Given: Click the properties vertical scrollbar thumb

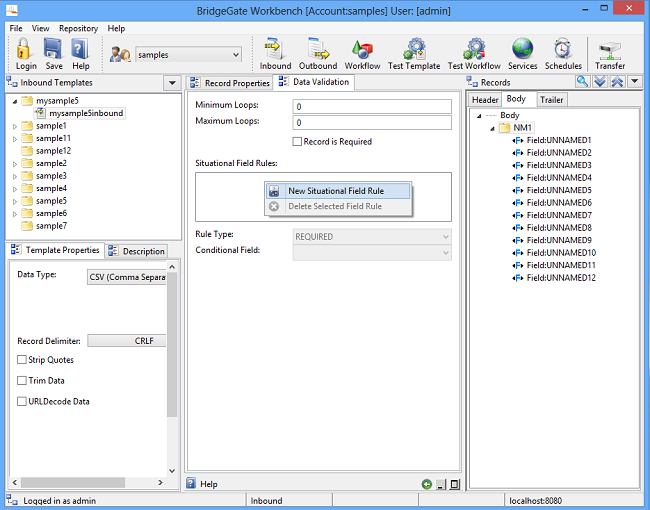Looking at the screenshot, I should [x=172, y=345].
